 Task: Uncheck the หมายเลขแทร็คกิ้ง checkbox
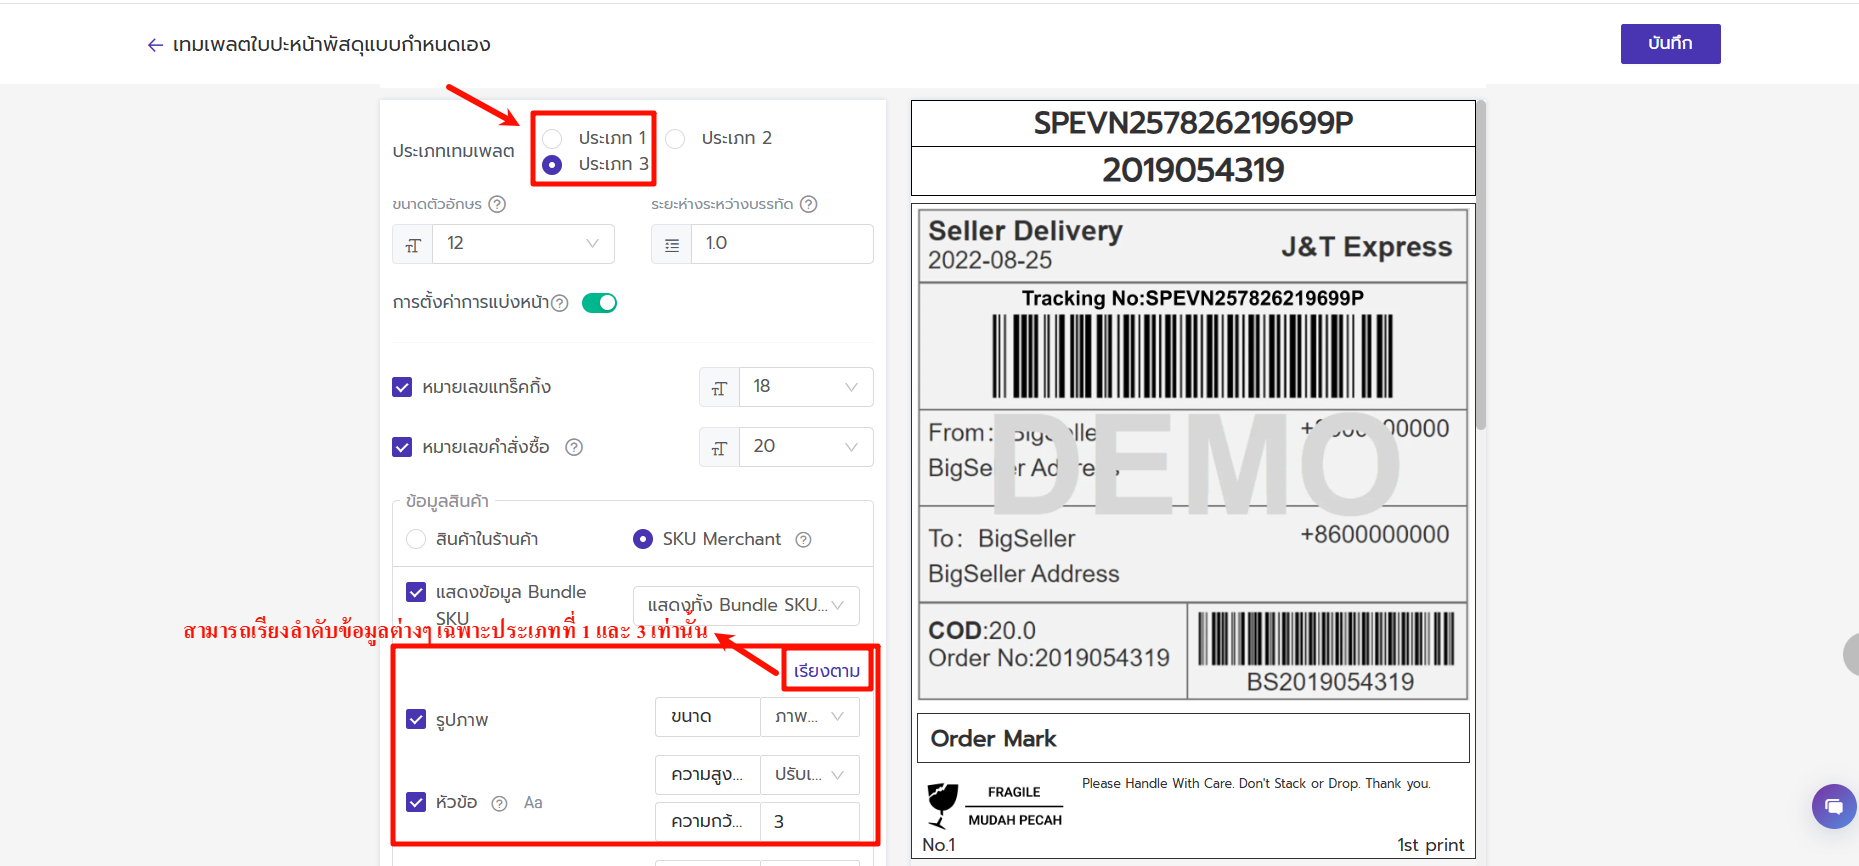tap(402, 387)
